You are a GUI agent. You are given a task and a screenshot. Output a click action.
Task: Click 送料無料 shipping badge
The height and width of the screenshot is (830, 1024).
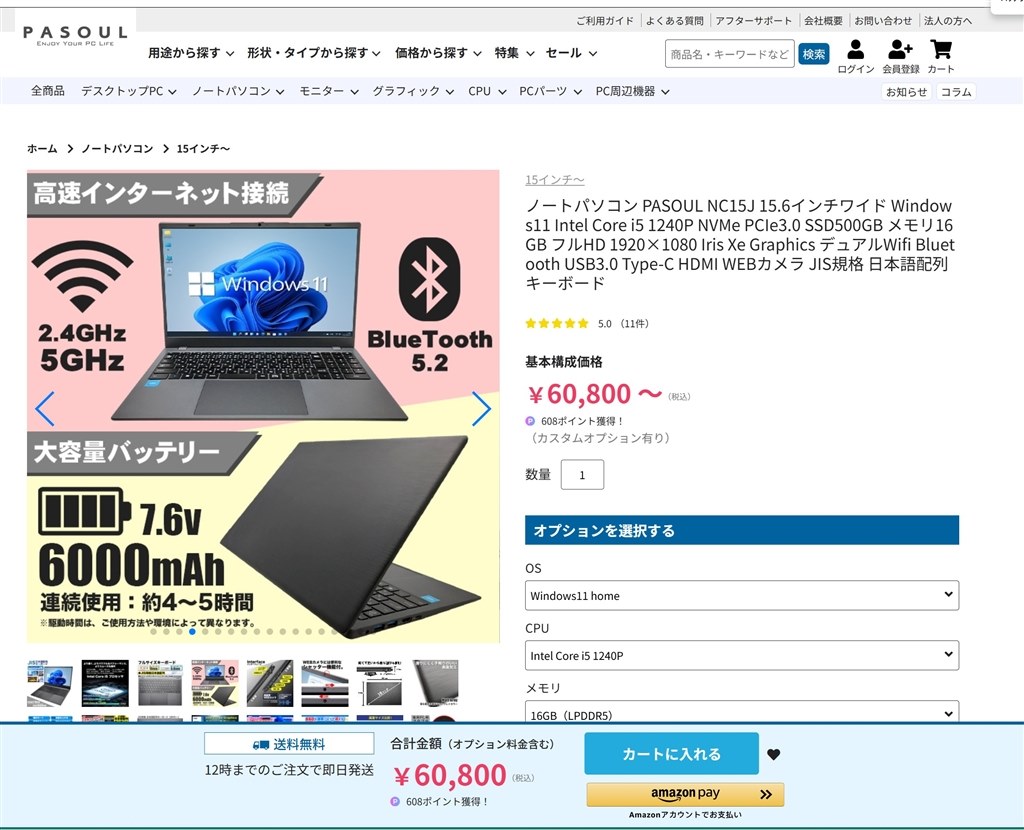[x=289, y=744]
